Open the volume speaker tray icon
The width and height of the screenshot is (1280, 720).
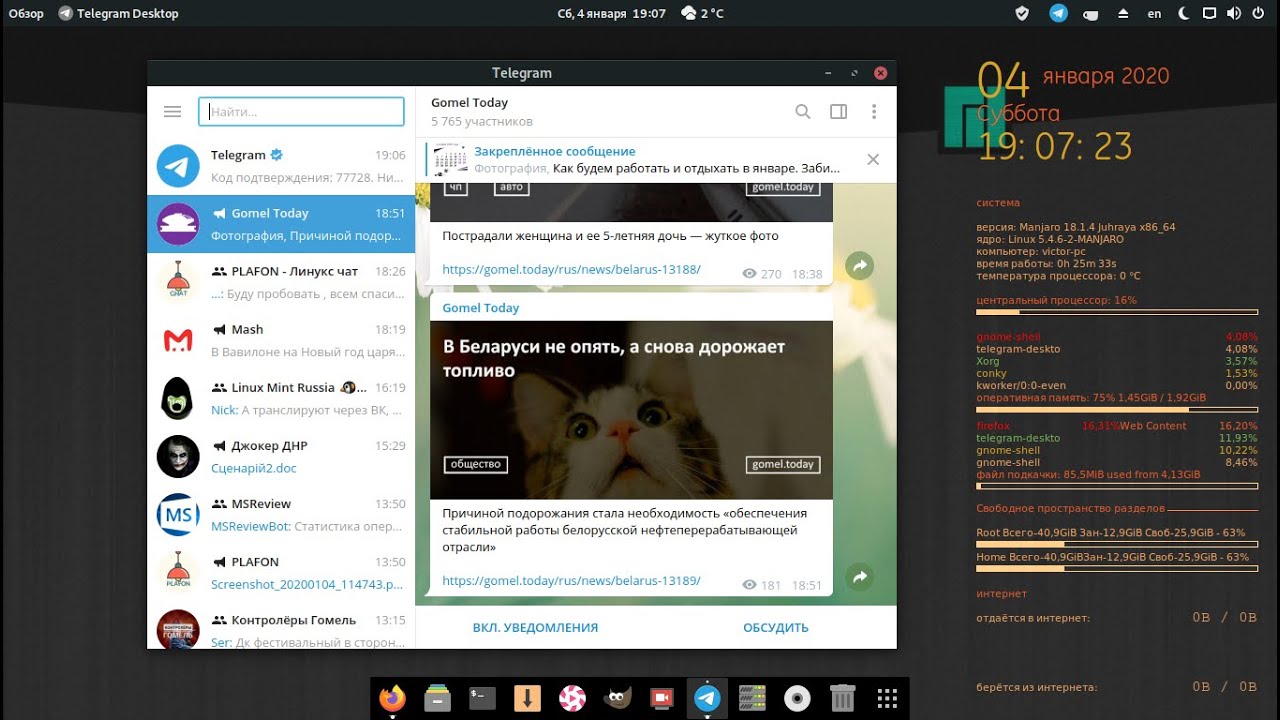[x=1233, y=14]
